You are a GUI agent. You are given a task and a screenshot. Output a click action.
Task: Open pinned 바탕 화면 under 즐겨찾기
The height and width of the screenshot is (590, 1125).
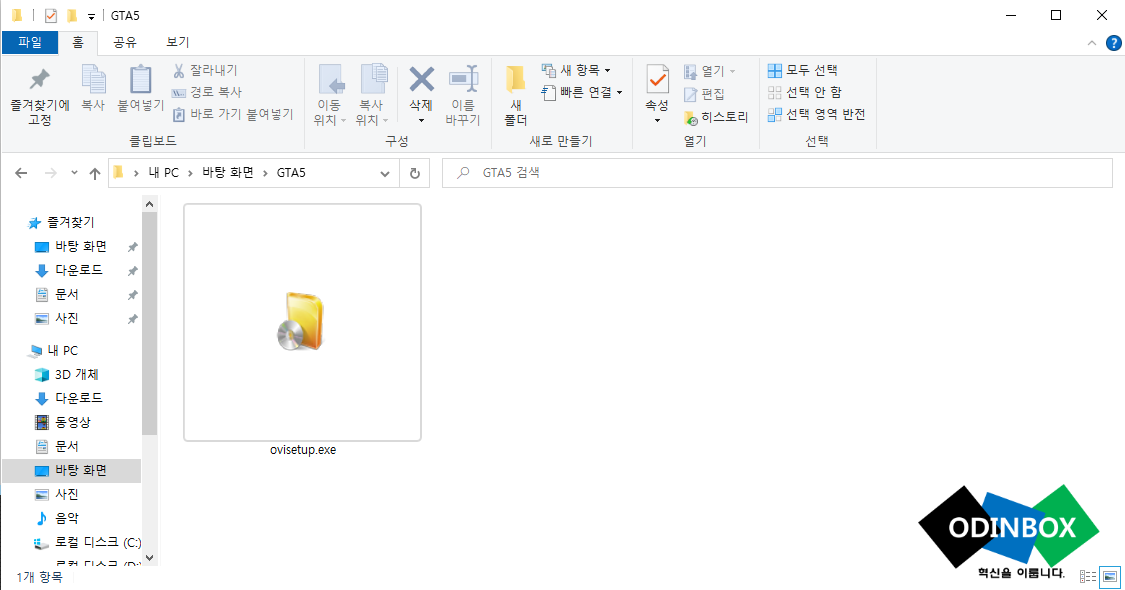(x=80, y=246)
